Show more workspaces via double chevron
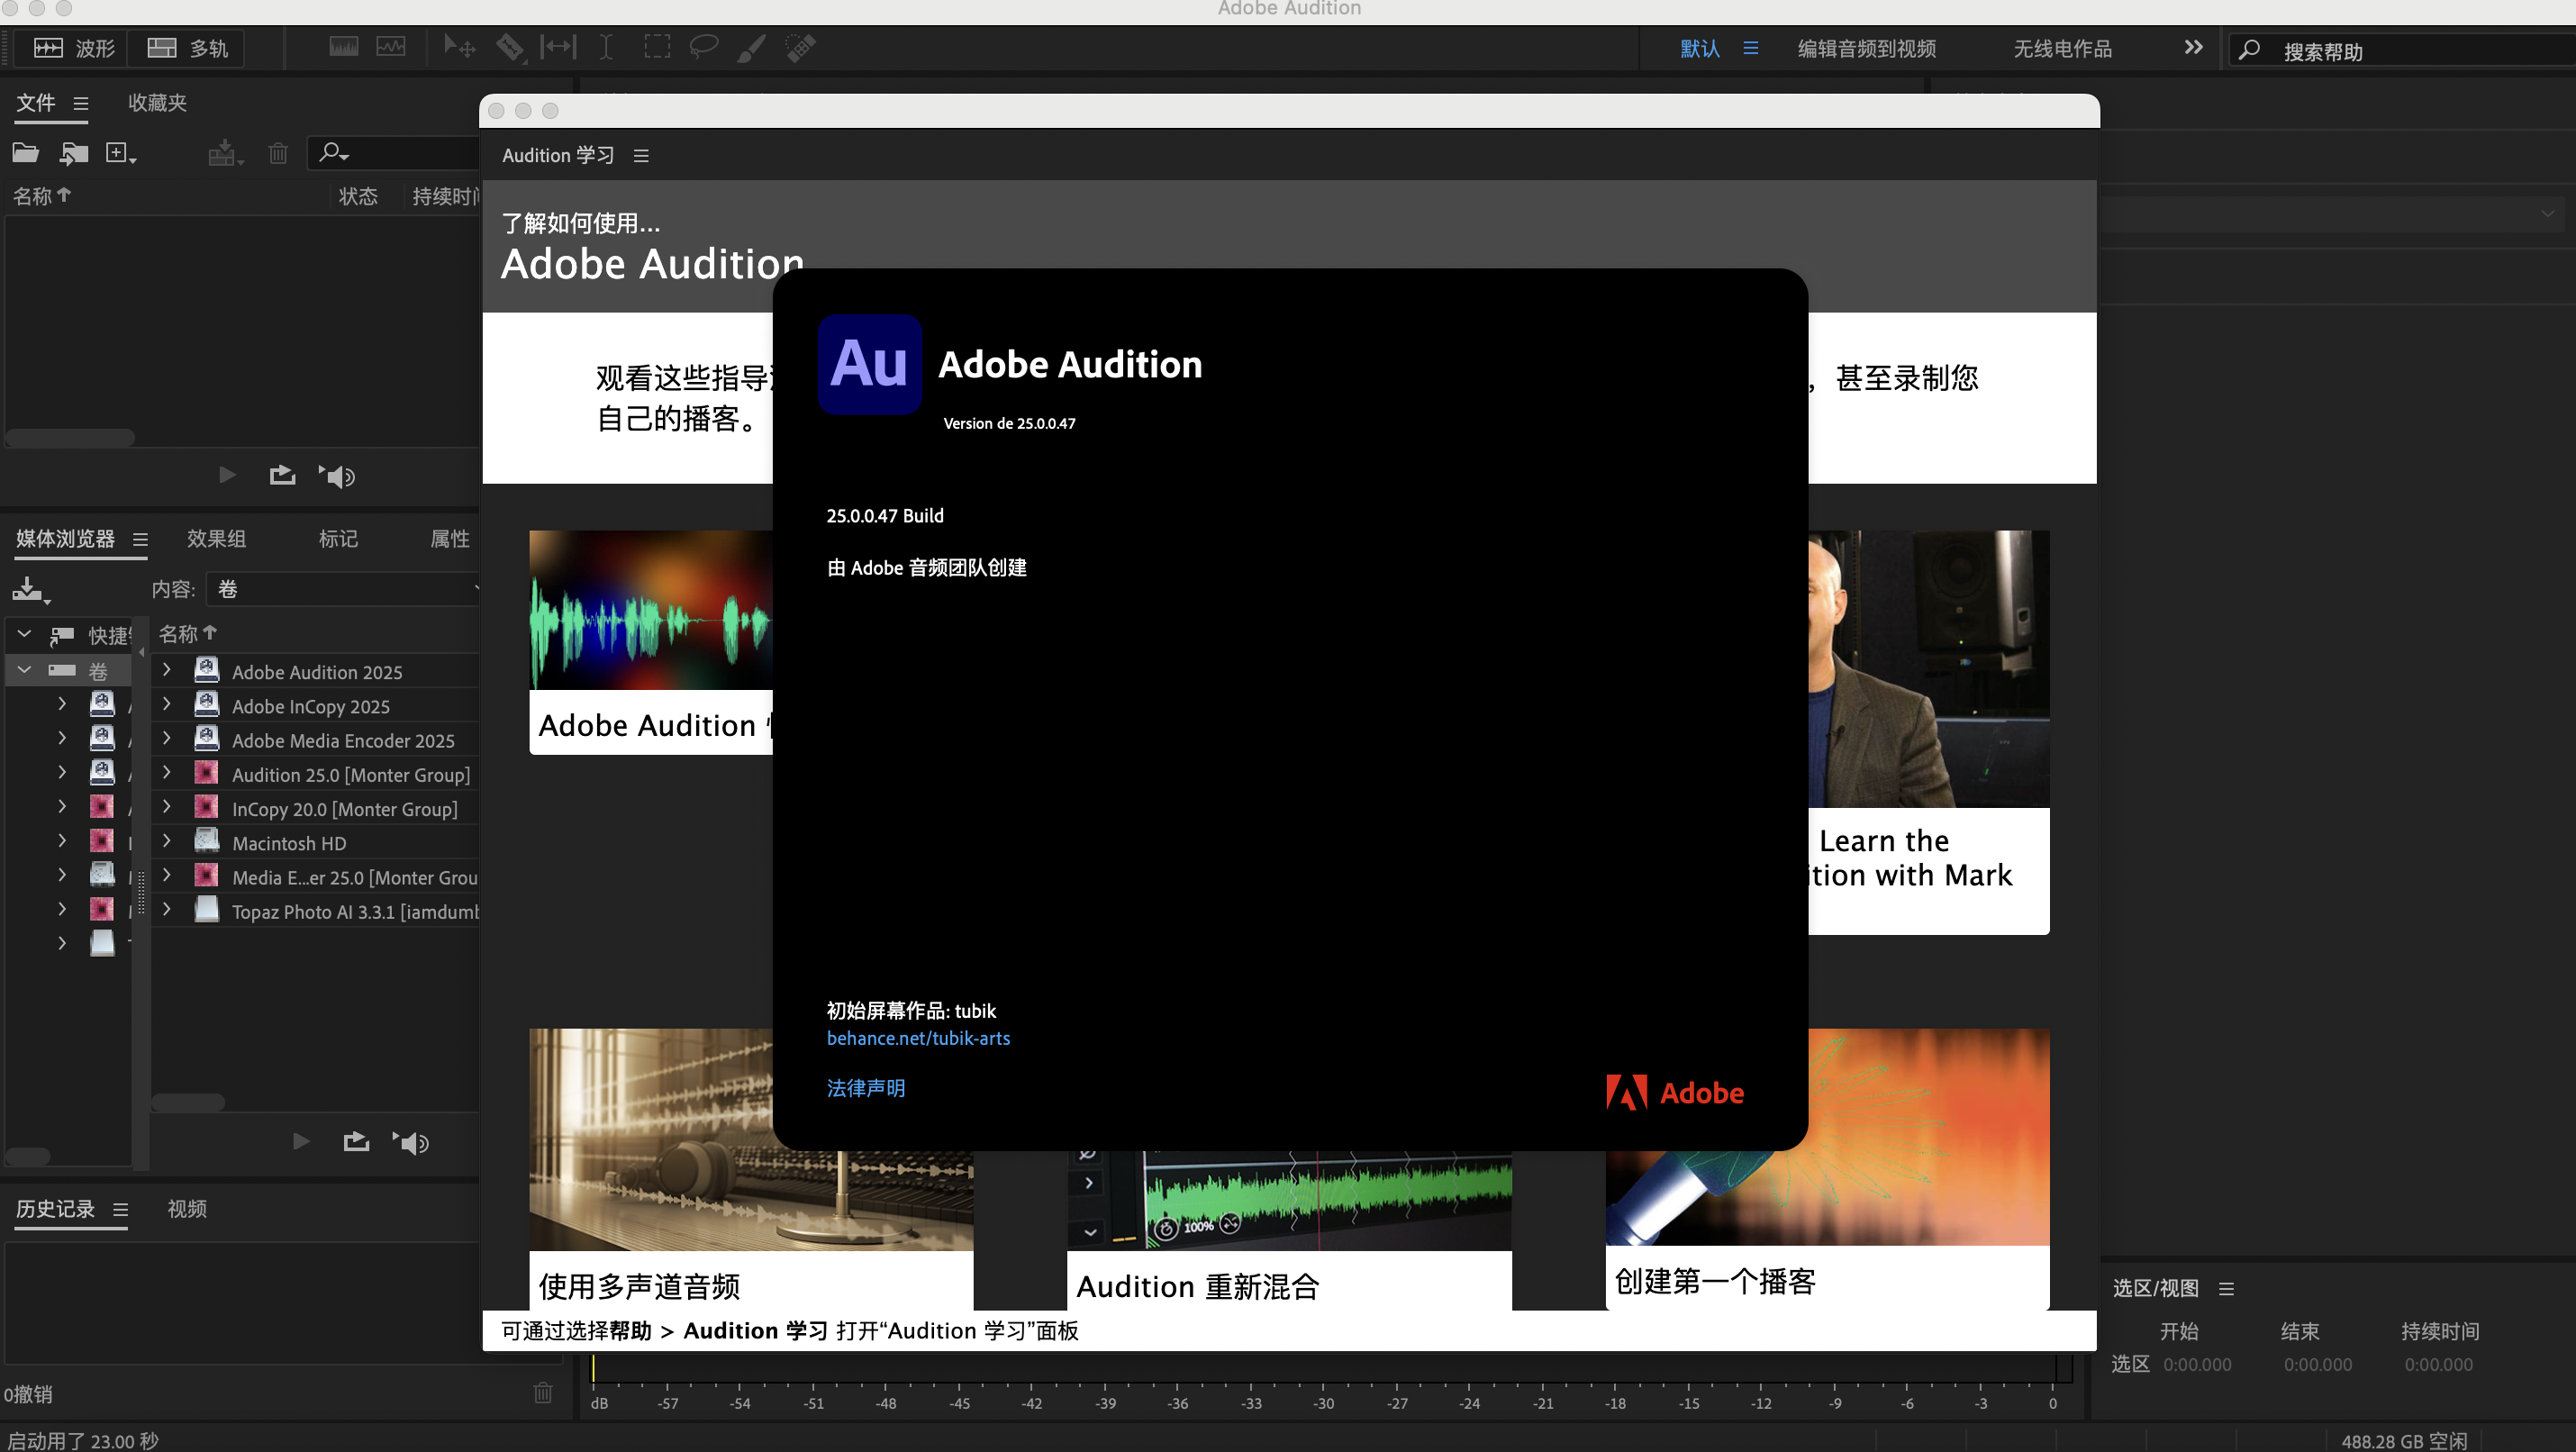This screenshot has width=2576, height=1452. 2193,47
